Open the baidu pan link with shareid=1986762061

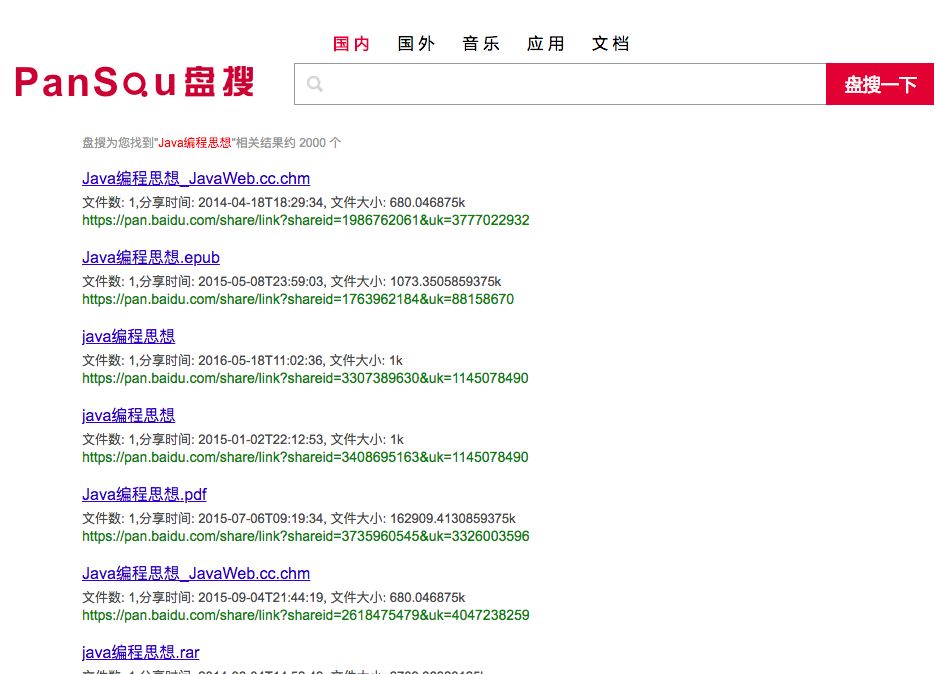(x=305, y=220)
